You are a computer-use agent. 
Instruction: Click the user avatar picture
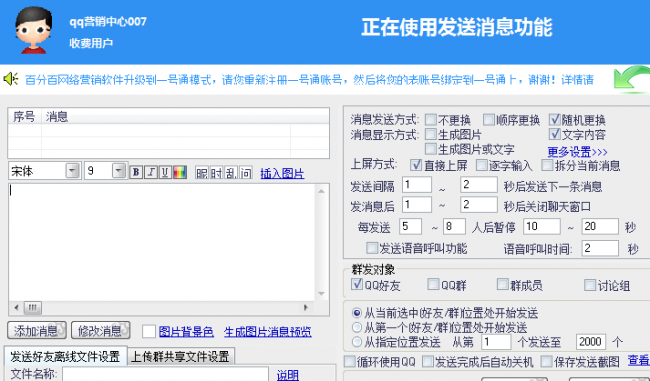33,30
